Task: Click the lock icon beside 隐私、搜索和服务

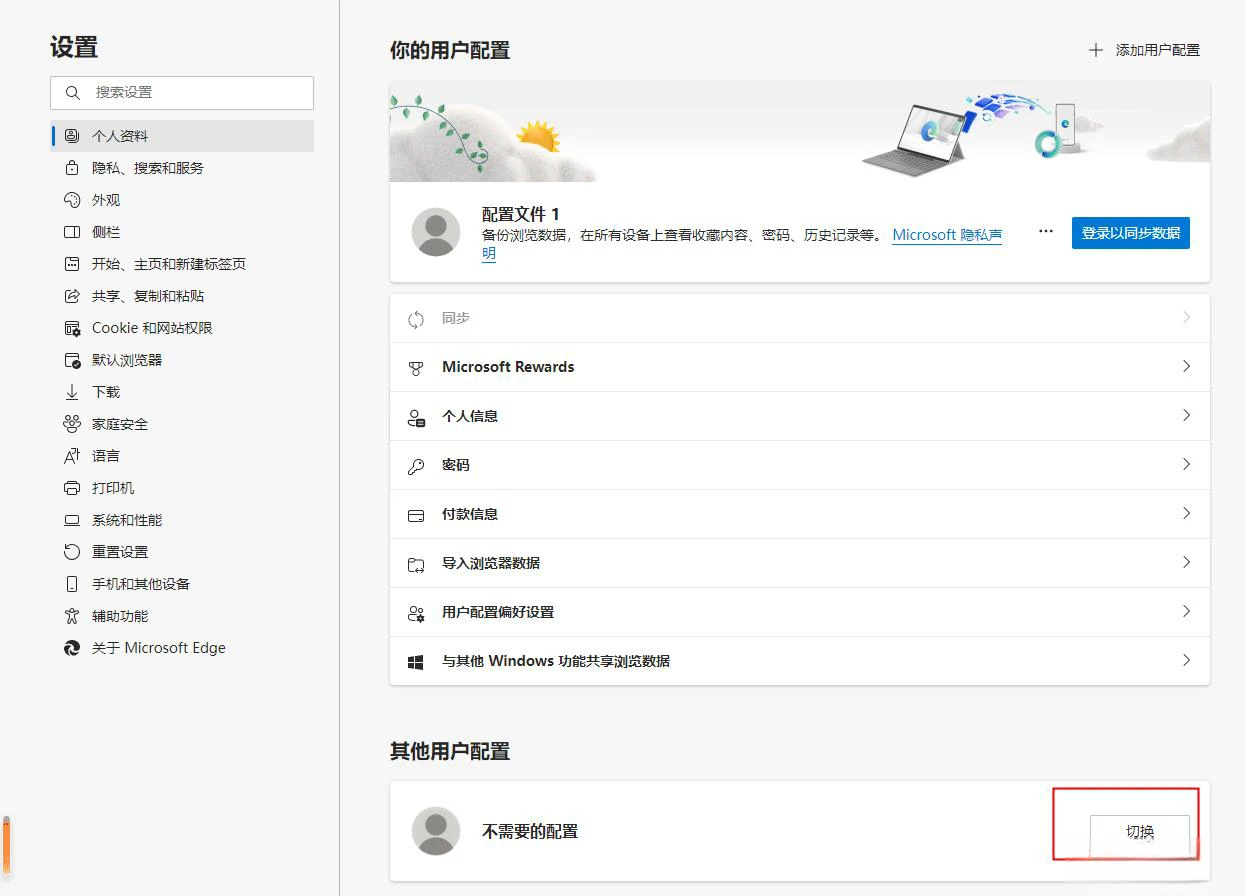Action: coord(71,168)
